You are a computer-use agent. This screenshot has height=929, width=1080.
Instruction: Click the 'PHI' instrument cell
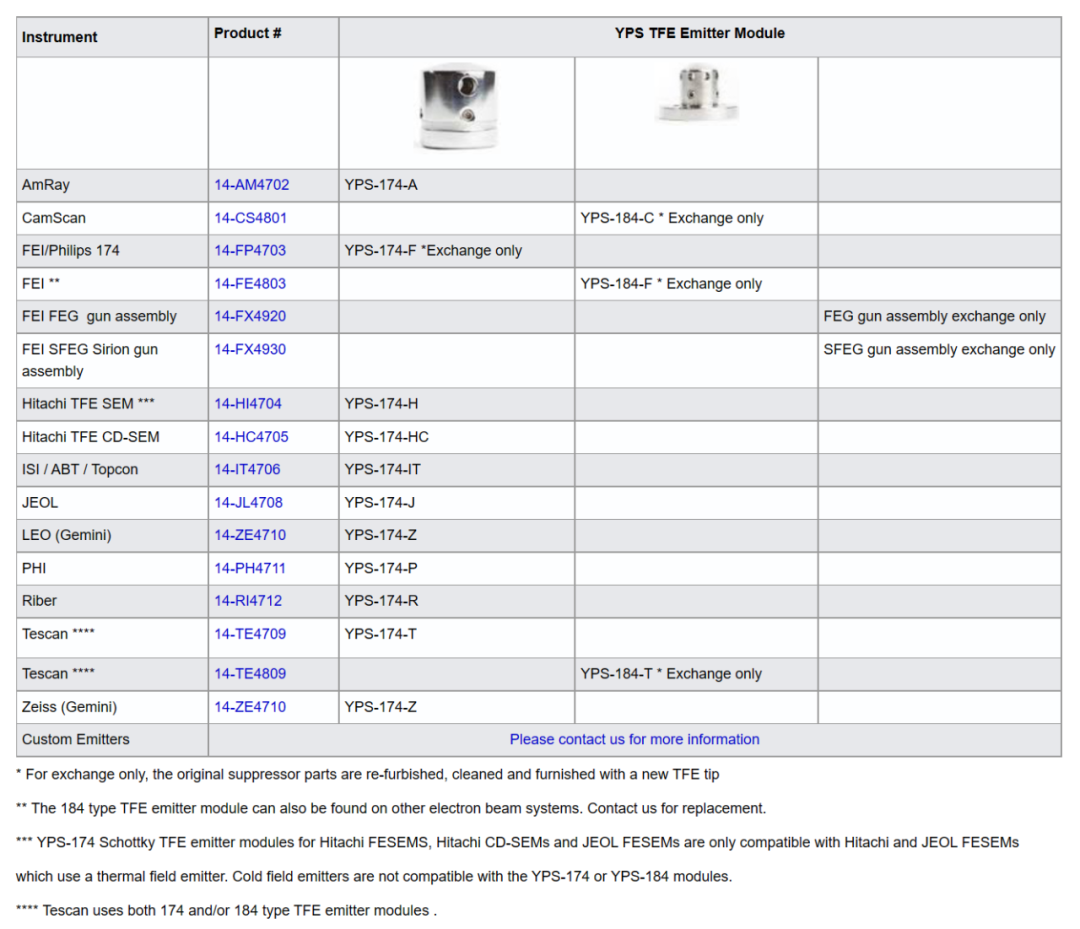pos(112,568)
